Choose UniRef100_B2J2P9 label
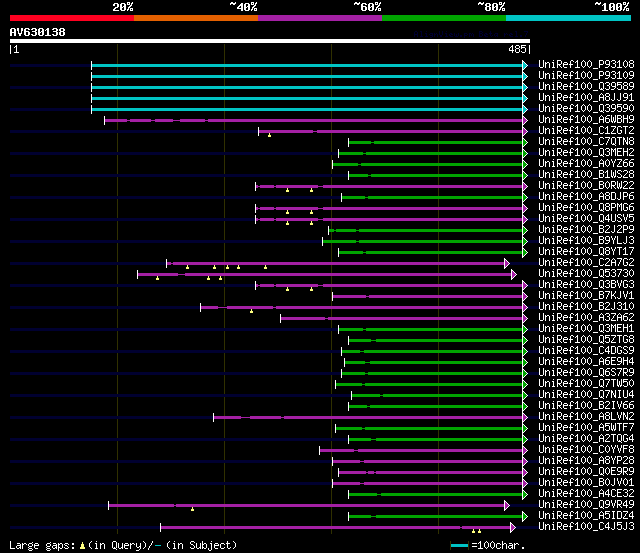This screenshot has height=553, width=640. pyautogui.click(x=586, y=230)
